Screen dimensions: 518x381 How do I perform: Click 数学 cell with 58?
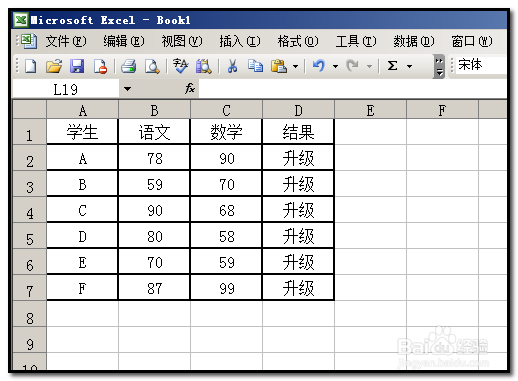pos(226,236)
